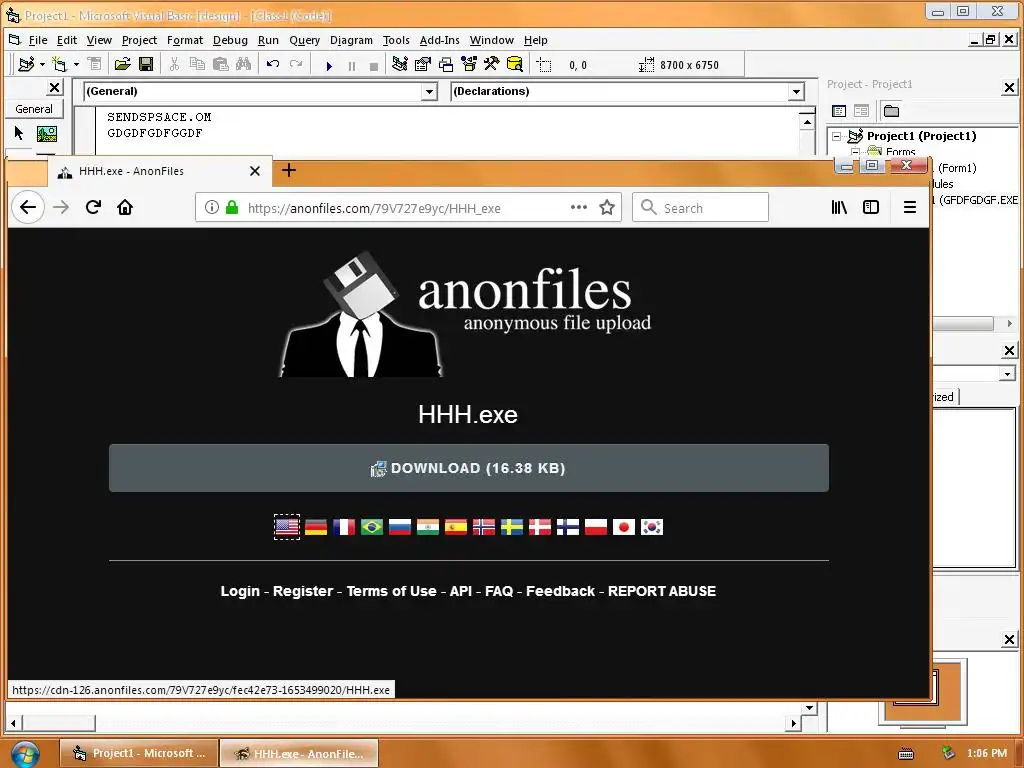Open the Firefox hamburger menu
The image size is (1024, 768).
click(910, 207)
